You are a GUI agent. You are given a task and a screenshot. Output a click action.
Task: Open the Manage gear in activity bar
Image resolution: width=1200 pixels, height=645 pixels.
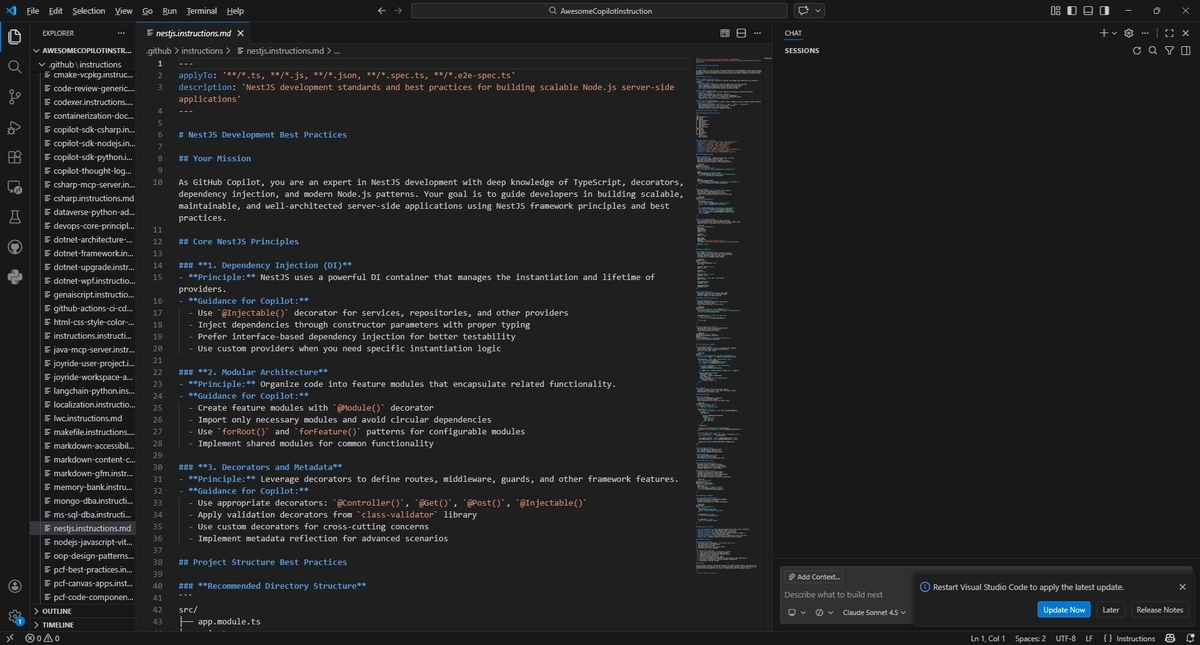(x=14, y=617)
